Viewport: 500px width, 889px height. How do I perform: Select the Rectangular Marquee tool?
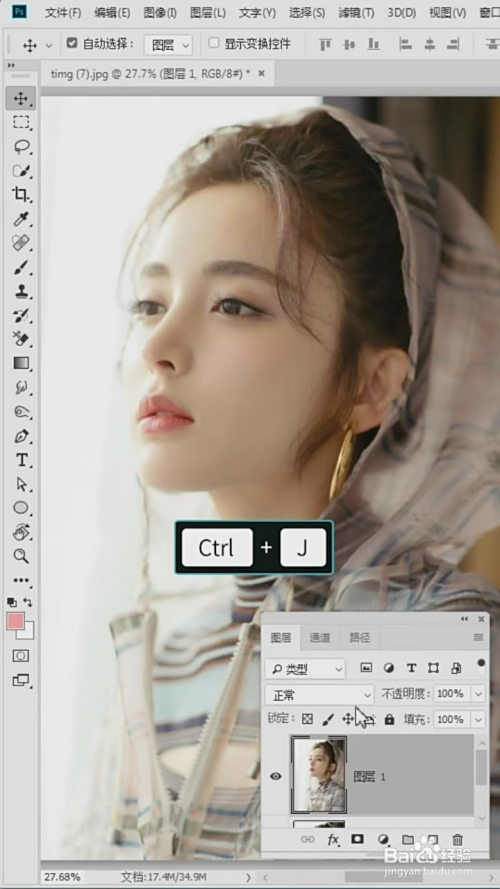[x=21, y=122]
